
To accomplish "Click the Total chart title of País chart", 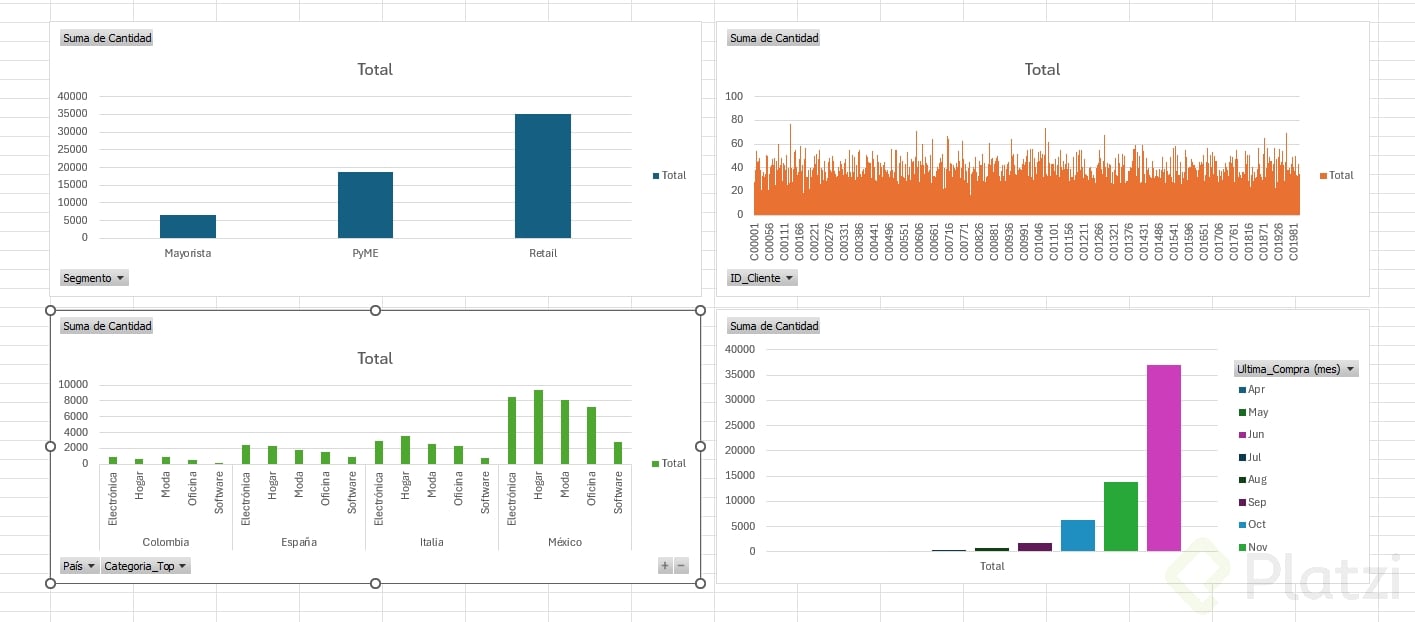I will [x=375, y=358].
